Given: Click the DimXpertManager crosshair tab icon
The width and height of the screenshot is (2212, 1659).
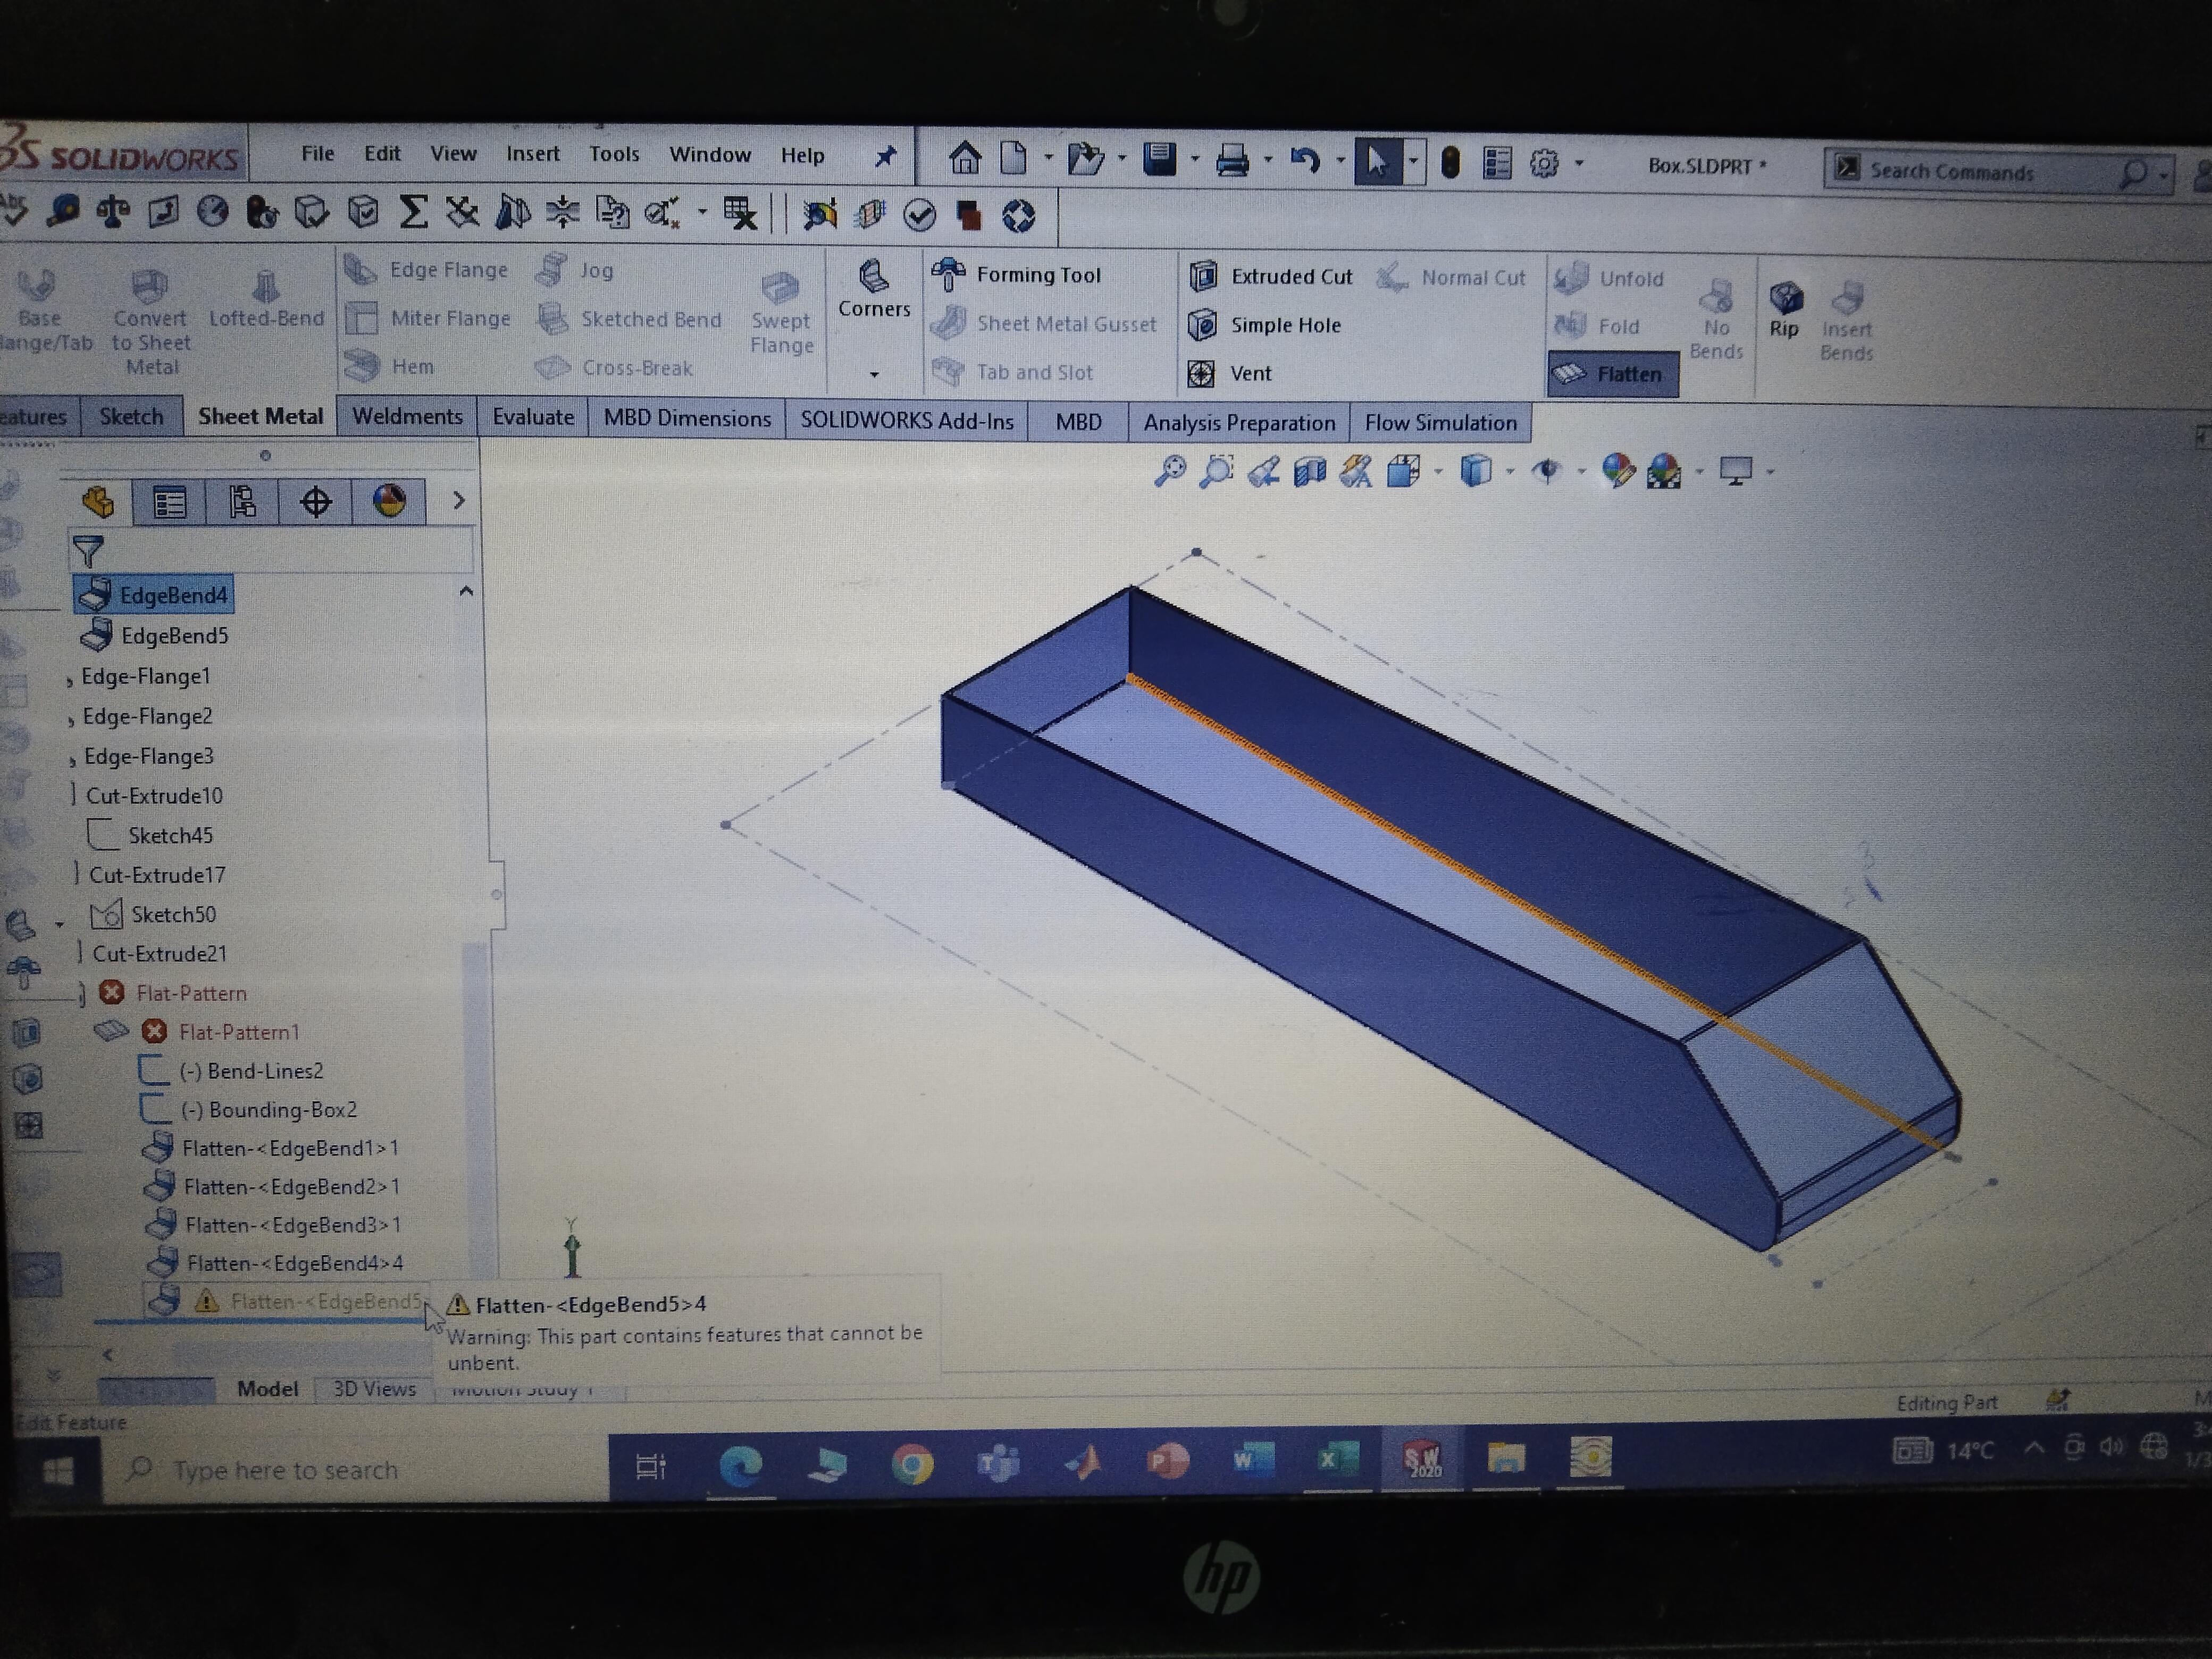Looking at the screenshot, I should tap(315, 501).
